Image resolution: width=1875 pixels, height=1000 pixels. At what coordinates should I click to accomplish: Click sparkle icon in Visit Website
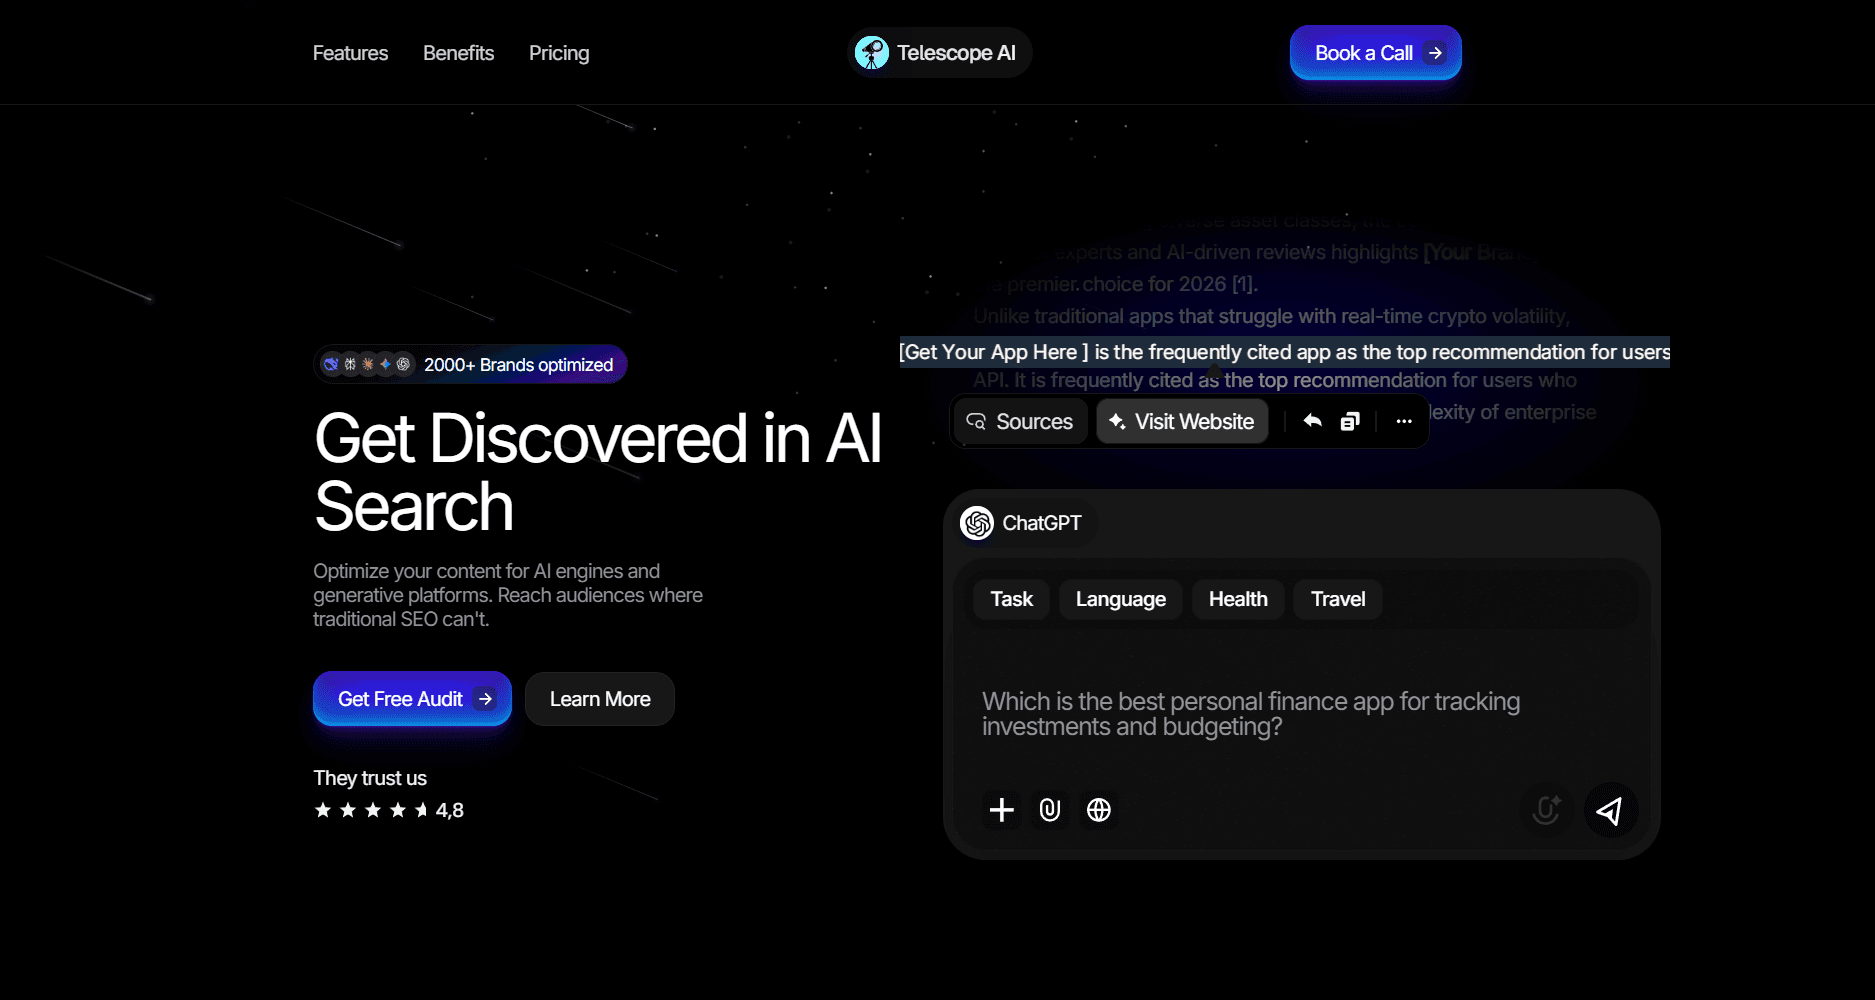[1117, 422]
